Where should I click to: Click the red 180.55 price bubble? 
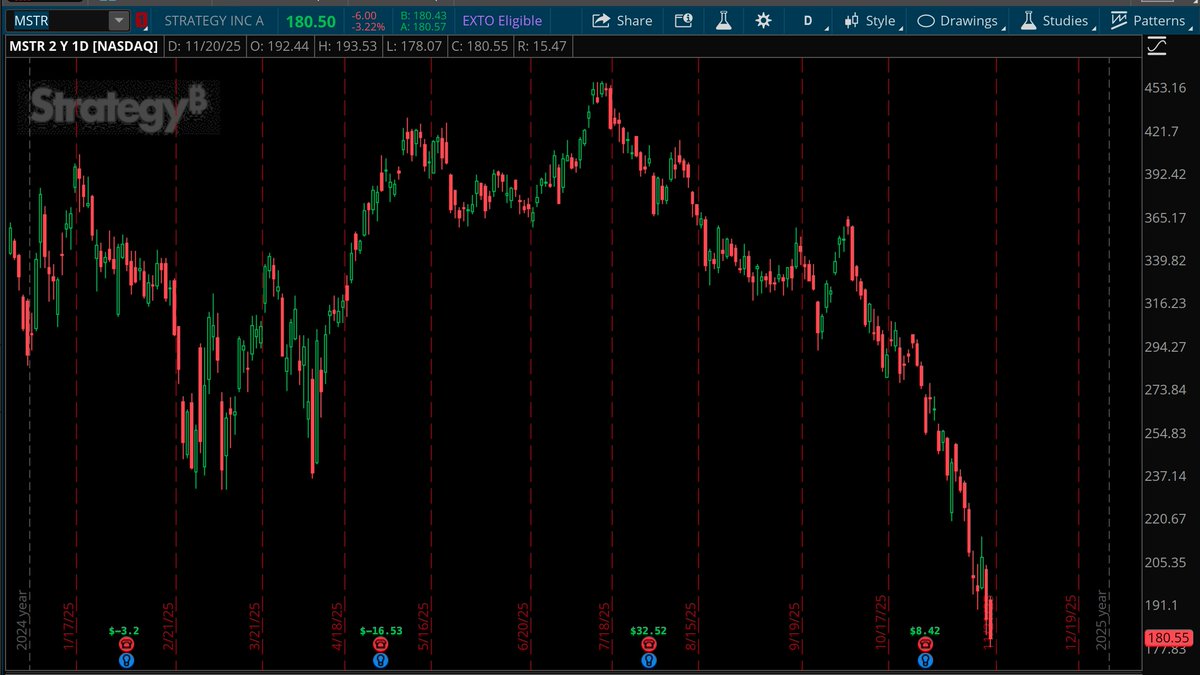point(1166,637)
